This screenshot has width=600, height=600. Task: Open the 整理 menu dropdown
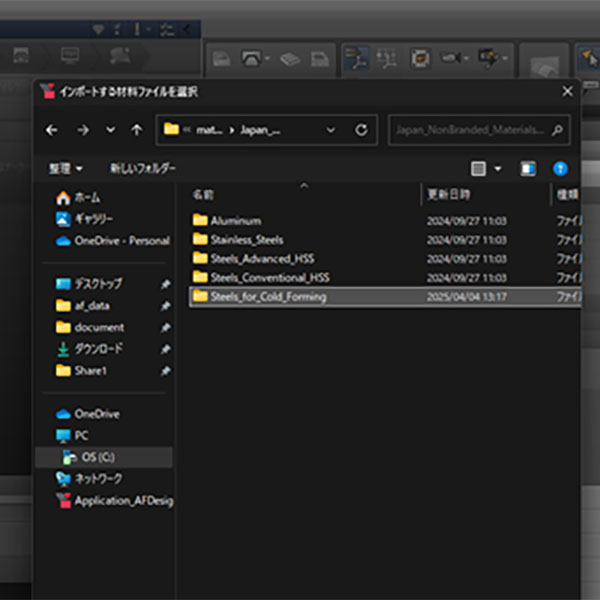point(65,168)
